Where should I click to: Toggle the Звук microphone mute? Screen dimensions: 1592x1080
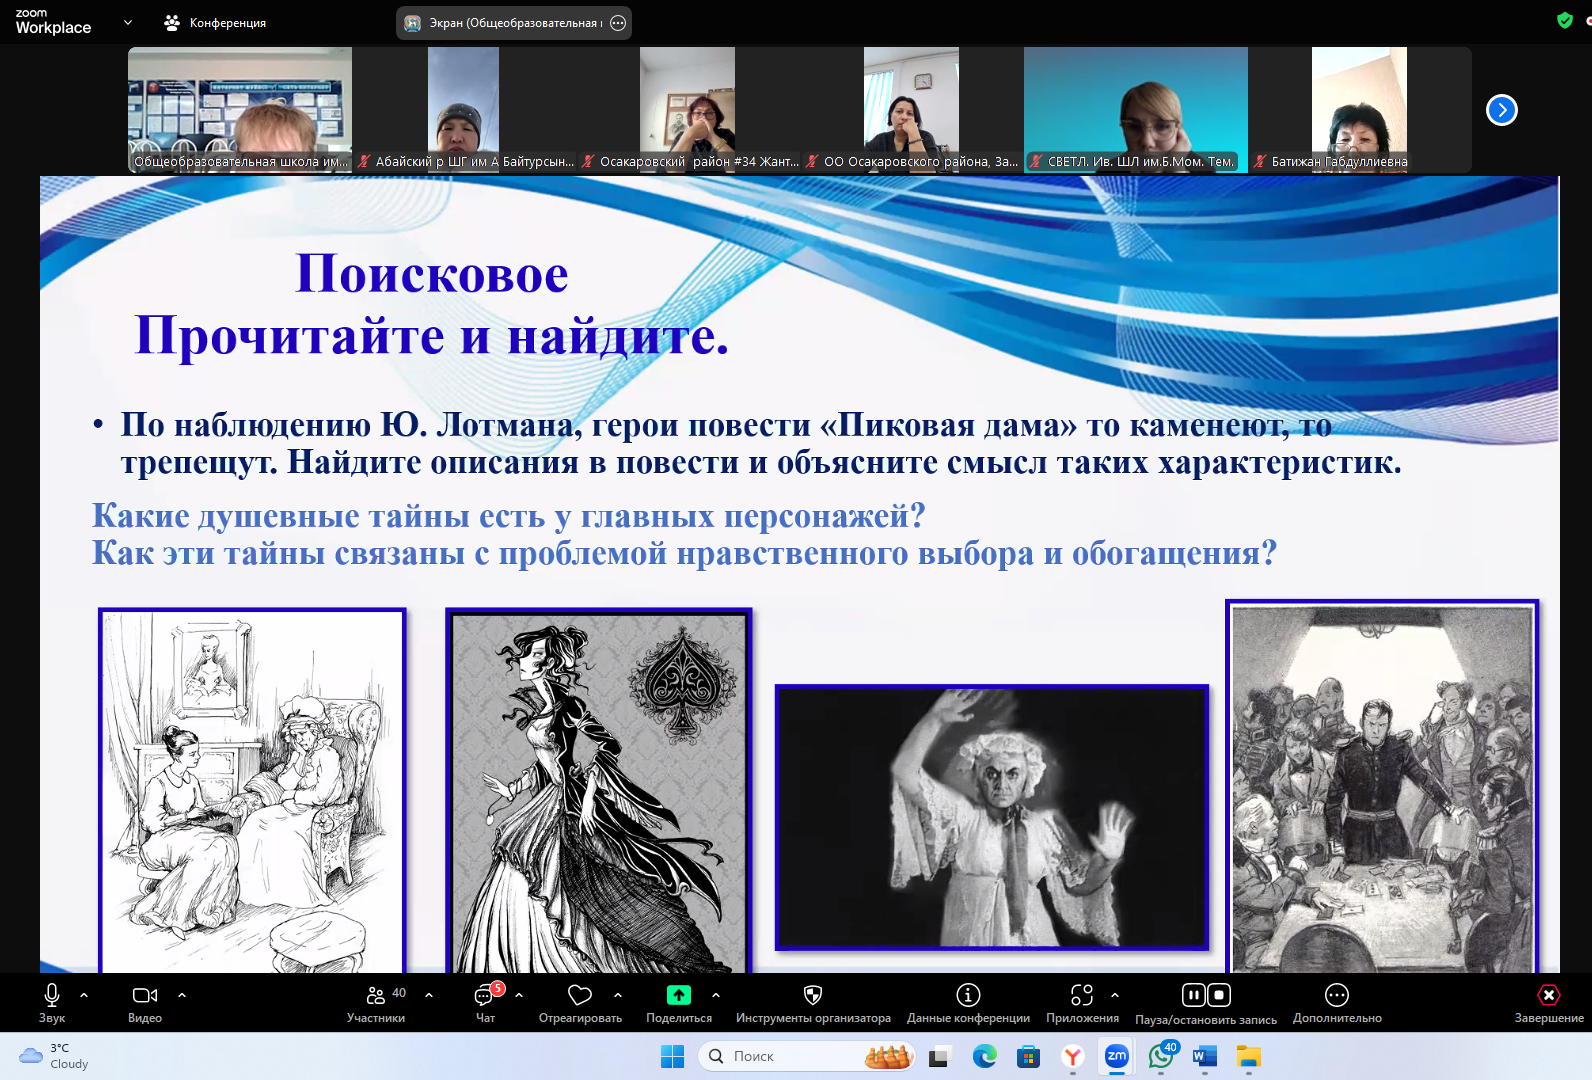52,996
